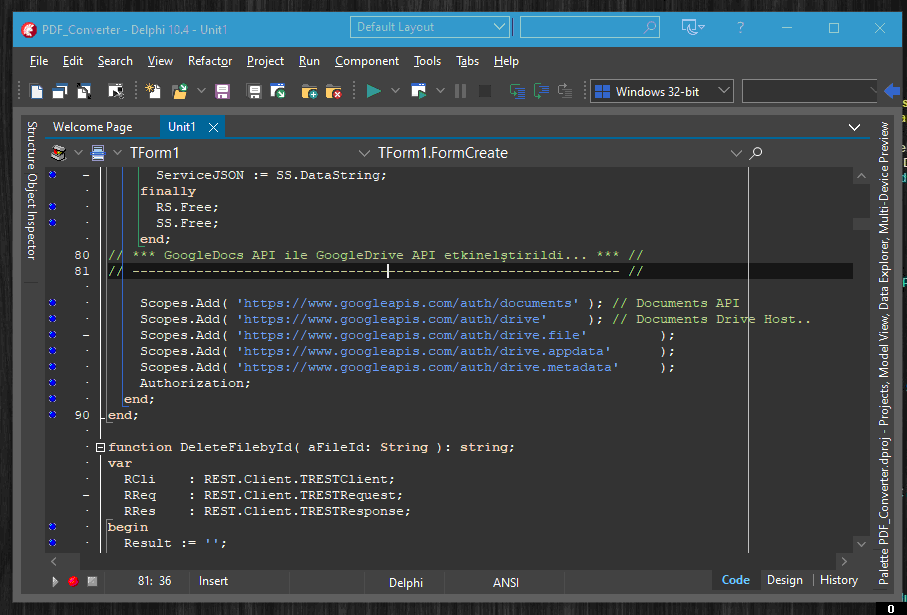The height and width of the screenshot is (615, 907).
Task: Click the Trace Into debug icon
Action: coord(517,91)
